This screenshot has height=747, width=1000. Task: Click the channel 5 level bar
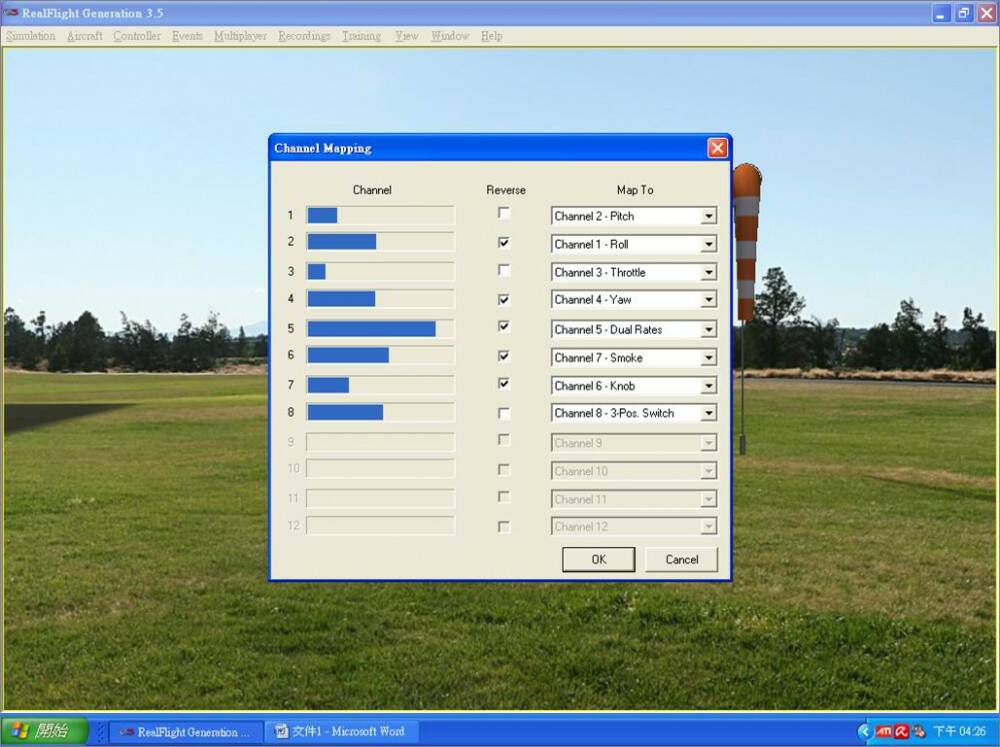[380, 329]
